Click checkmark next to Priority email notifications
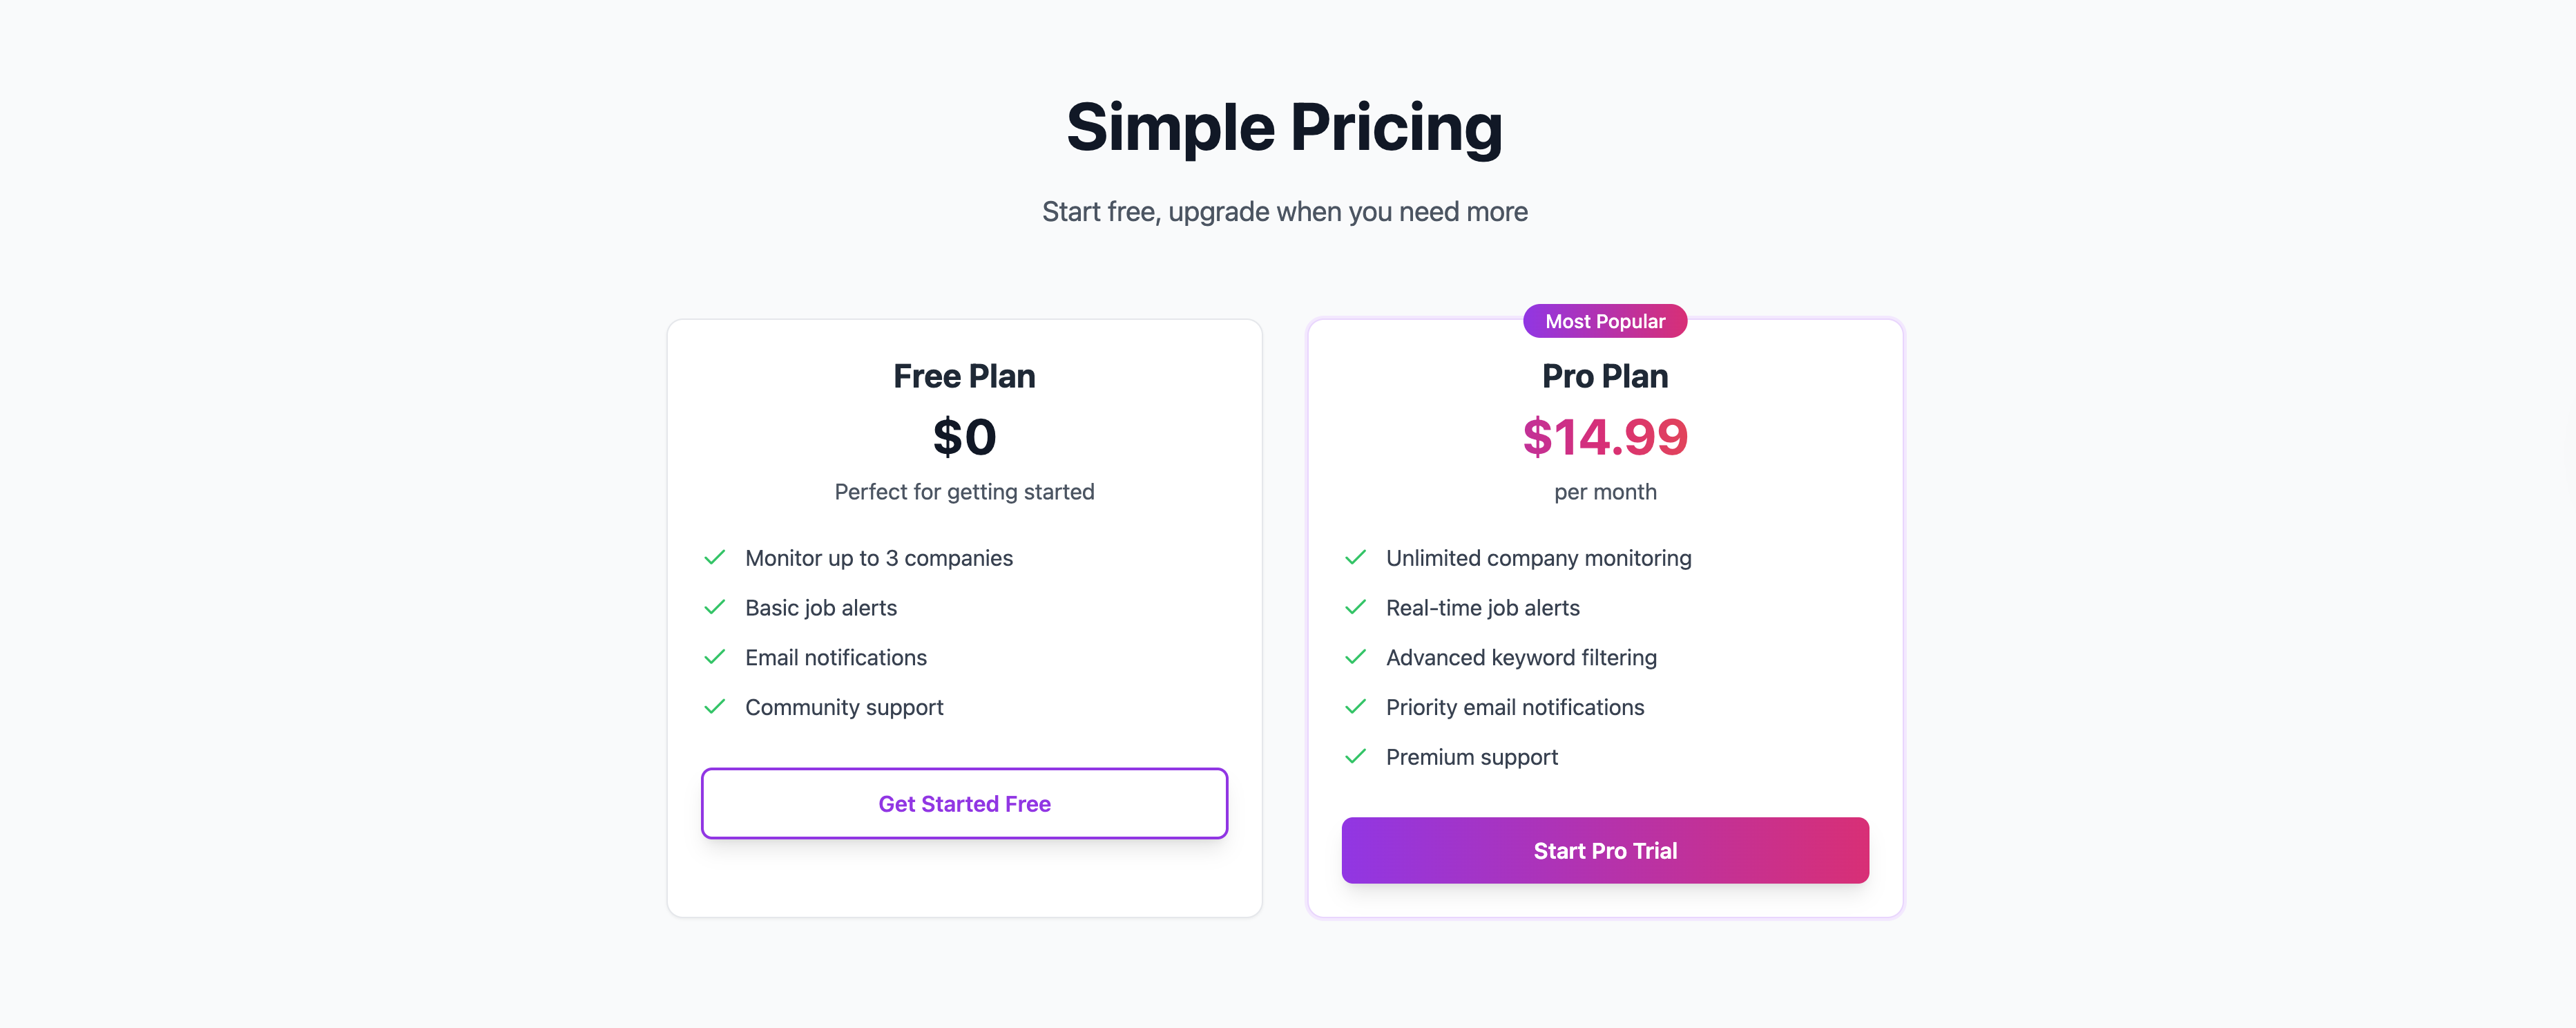The height and width of the screenshot is (1028, 2576). pos(1355,707)
